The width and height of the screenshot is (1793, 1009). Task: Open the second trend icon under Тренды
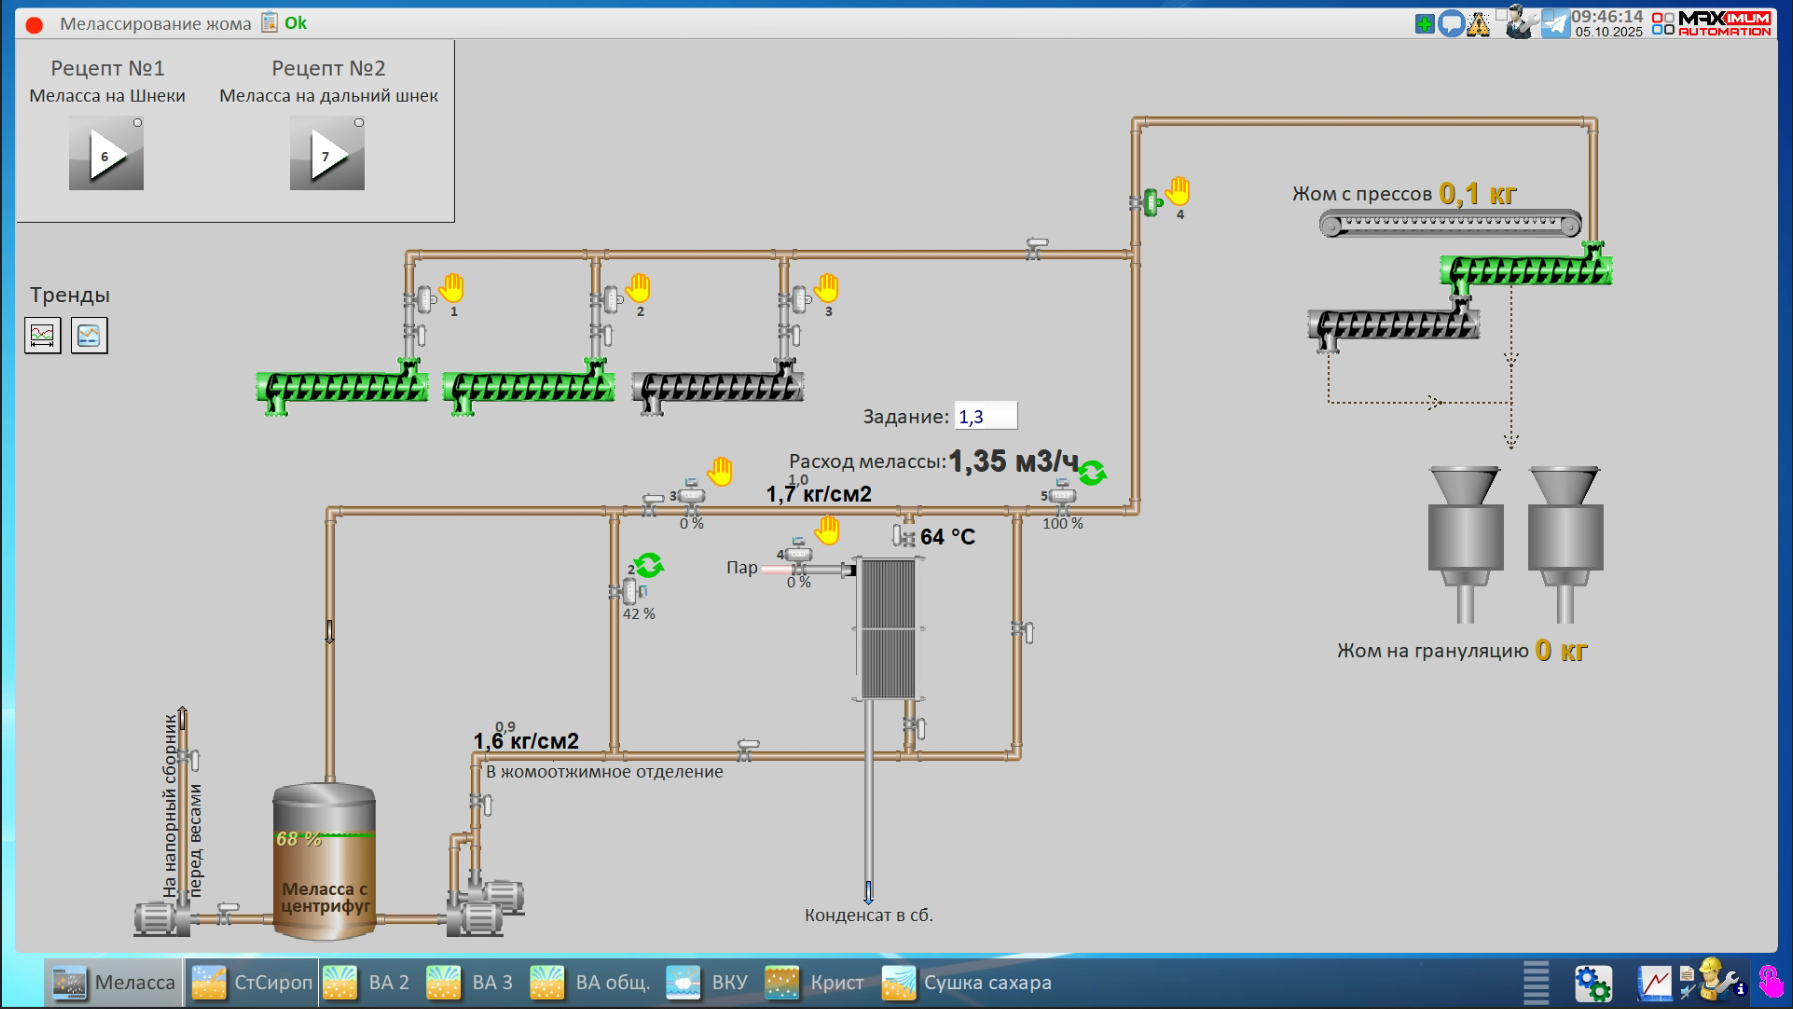tap(89, 335)
